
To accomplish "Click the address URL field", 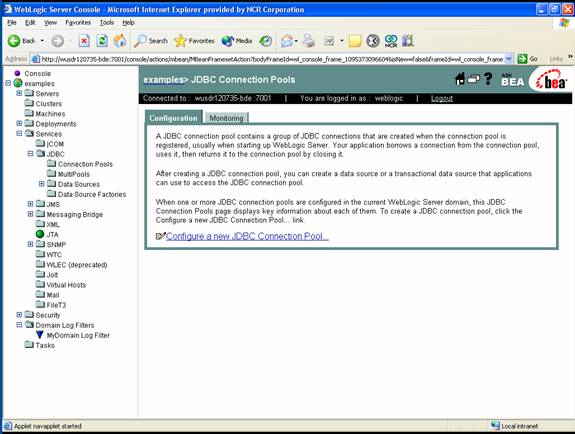I will [x=271, y=59].
